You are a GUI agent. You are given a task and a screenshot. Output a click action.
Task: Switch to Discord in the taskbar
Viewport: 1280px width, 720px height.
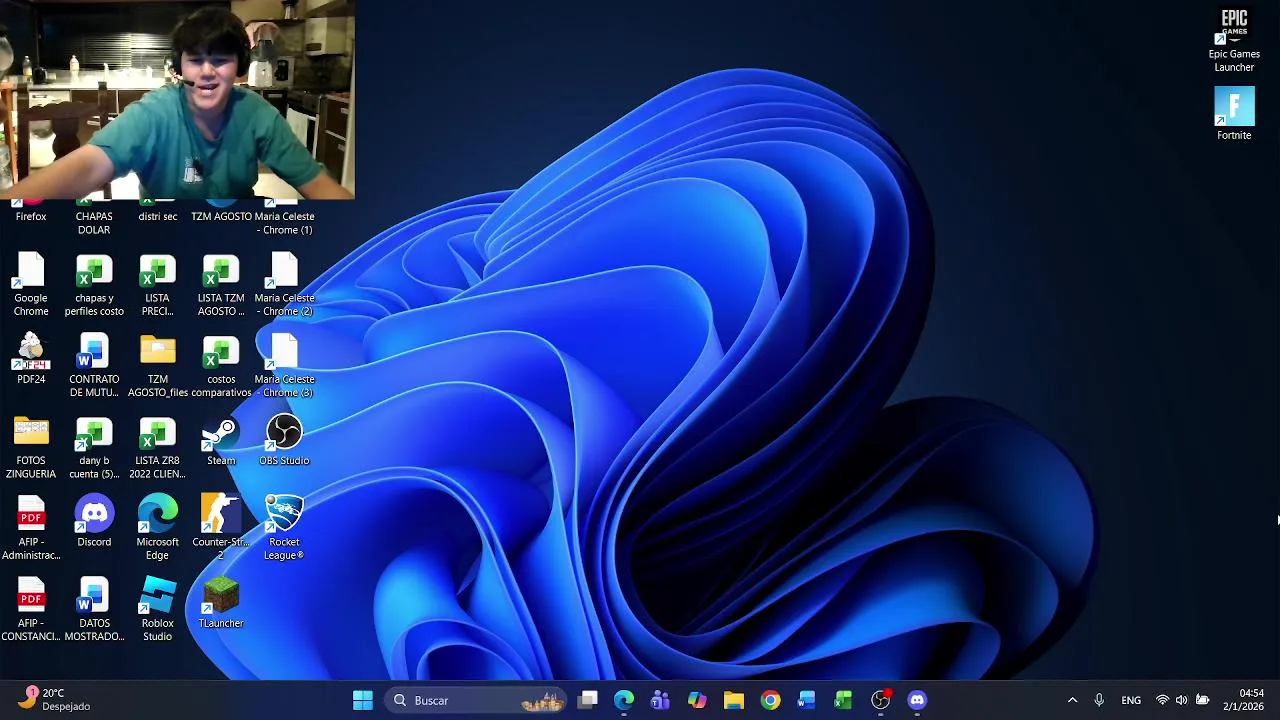tap(917, 700)
